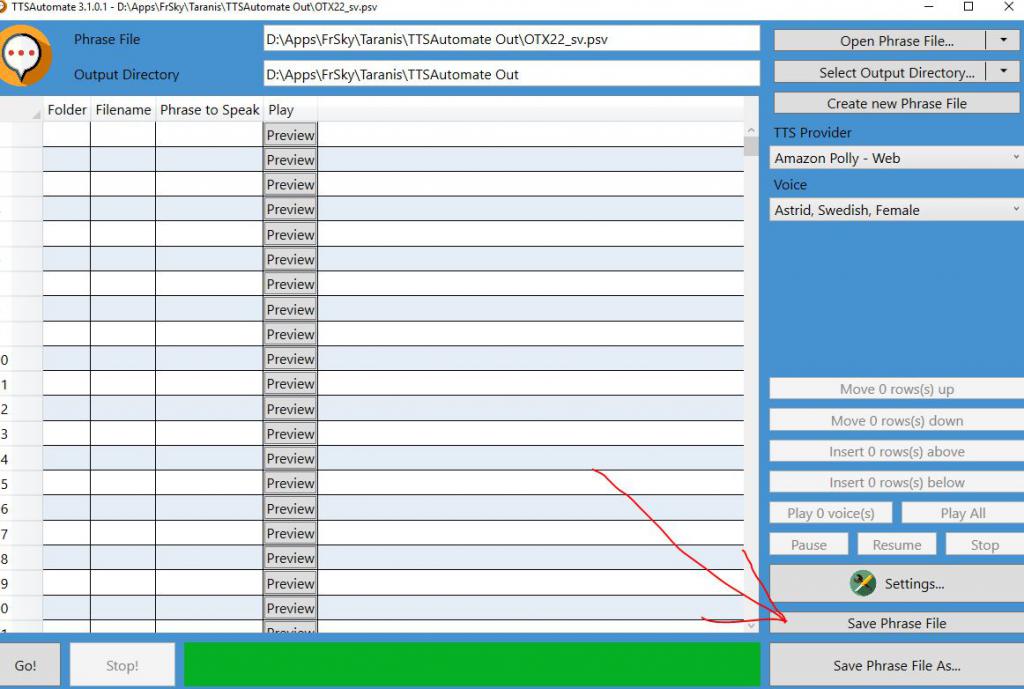Click the Settings wrench icon
Image resolution: width=1024 pixels, height=689 pixels.
pos(862,583)
